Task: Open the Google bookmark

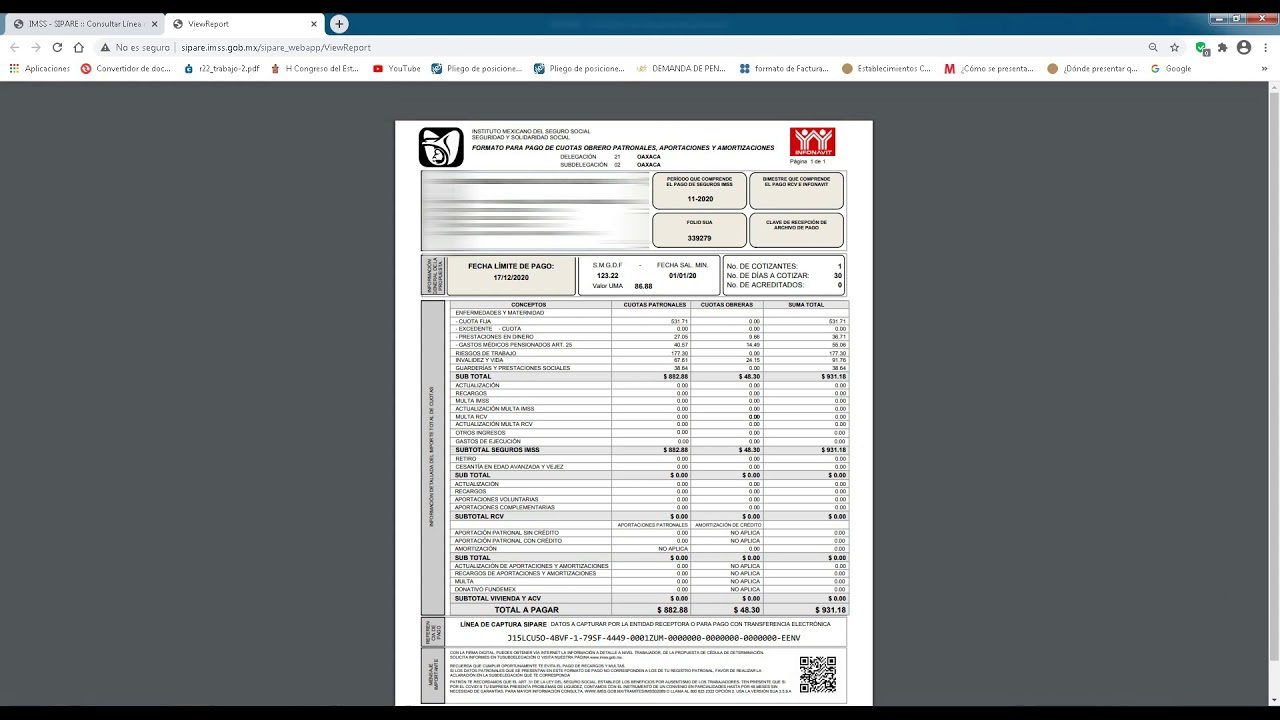Action: tap(1171, 69)
